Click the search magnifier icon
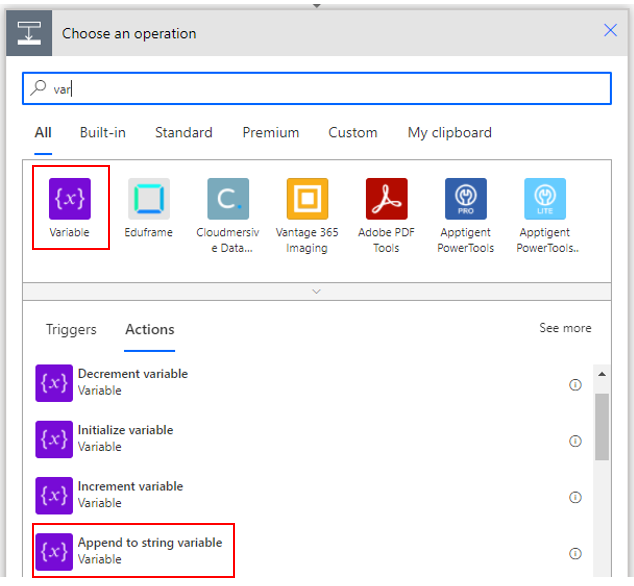The width and height of the screenshot is (634, 586). pos(38,88)
